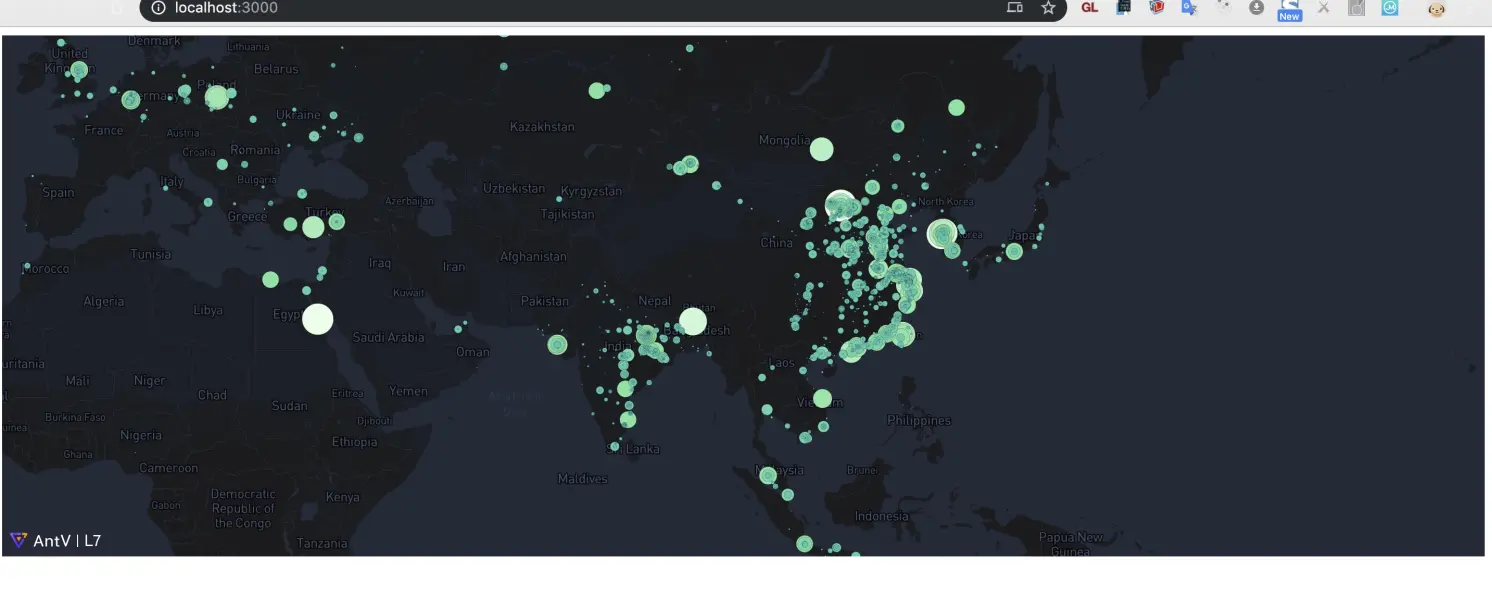This screenshot has width=1492, height=596.
Task: Click the Spain map label
Action: (x=58, y=192)
